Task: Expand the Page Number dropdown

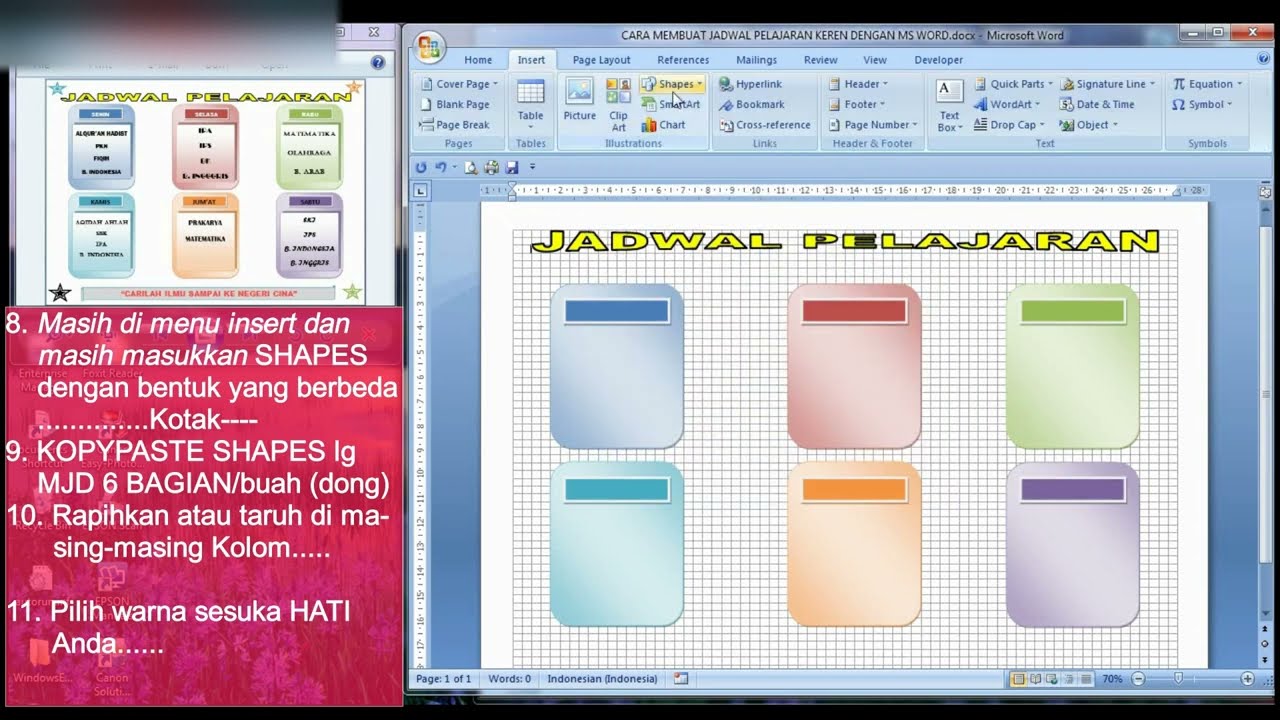Action: [873, 125]
